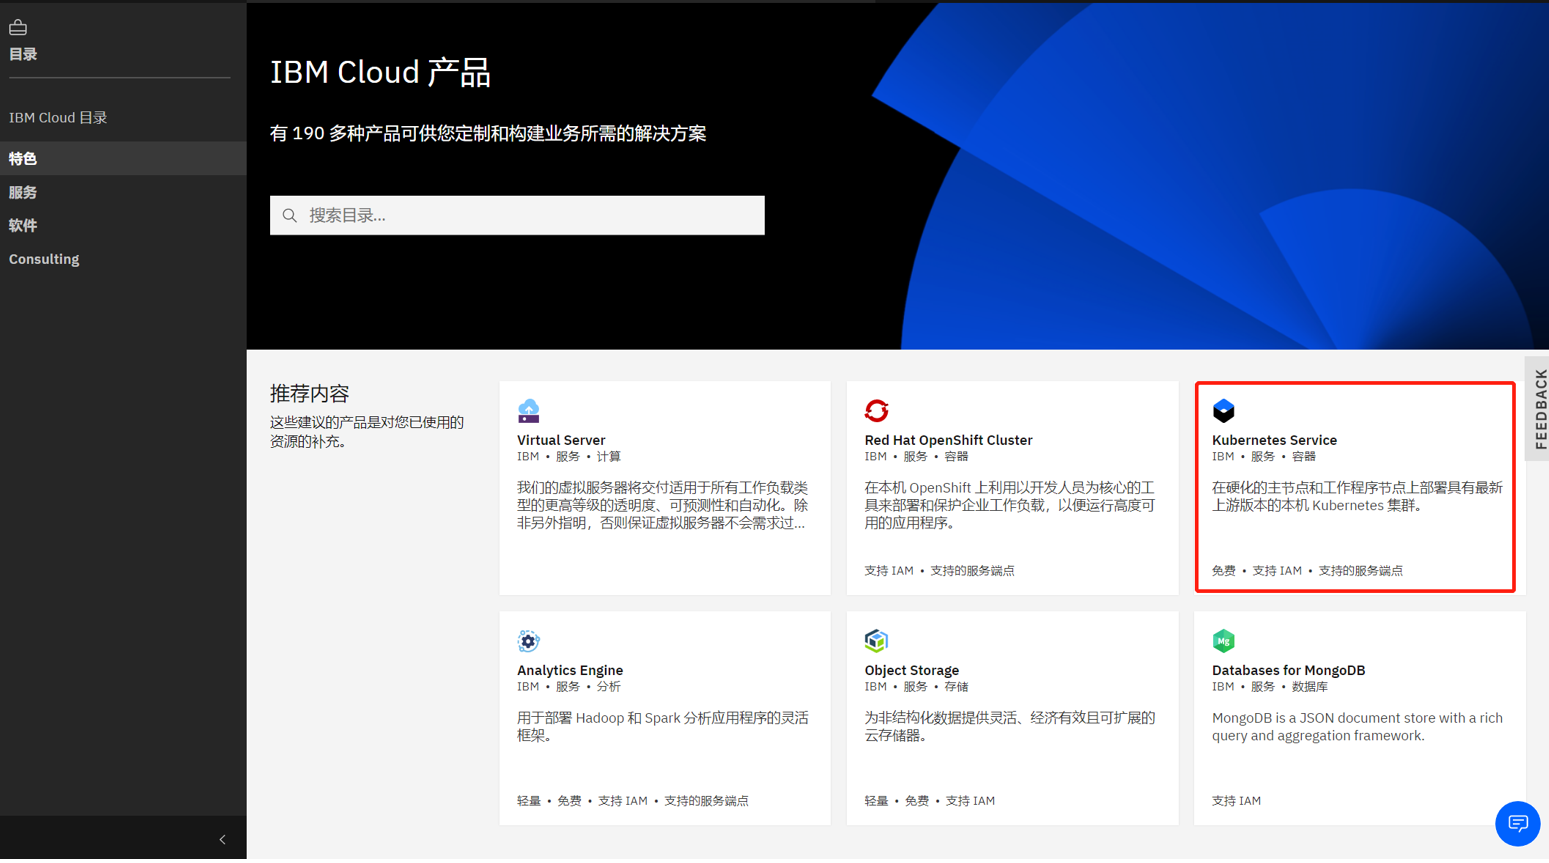
Task: Click the catalog briefcase icon at top left
Action: 18,27
